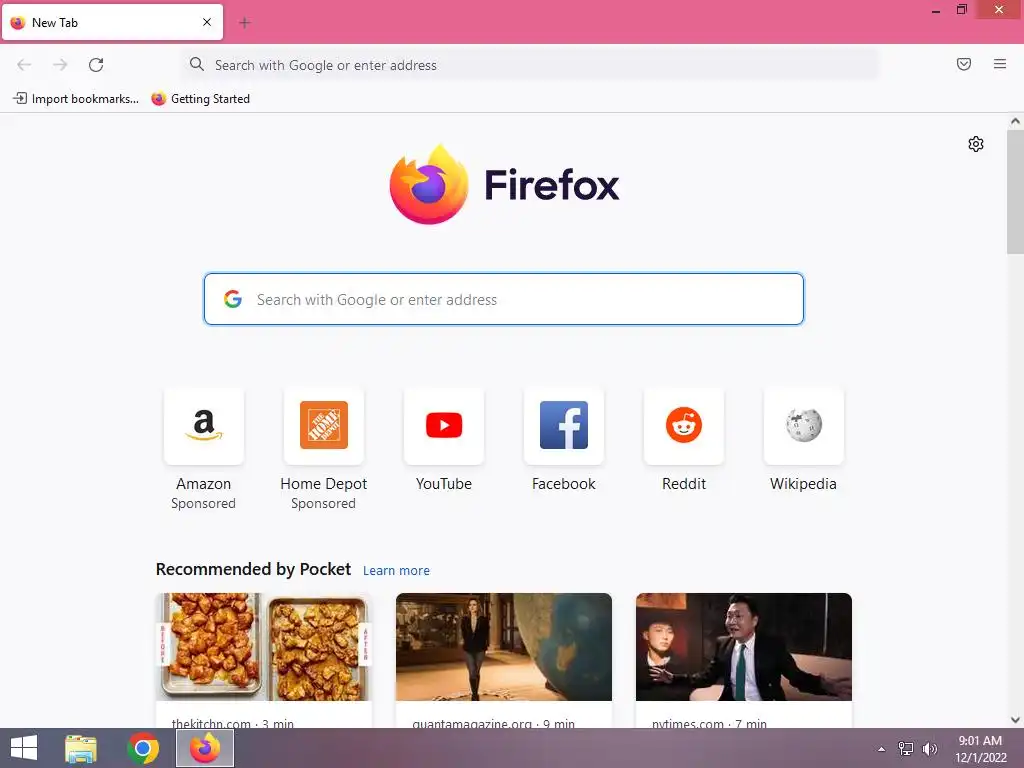Image resolution: width=1024 pixels, height=768 pixels.
Task: Reload the current page
Action: 96,65
